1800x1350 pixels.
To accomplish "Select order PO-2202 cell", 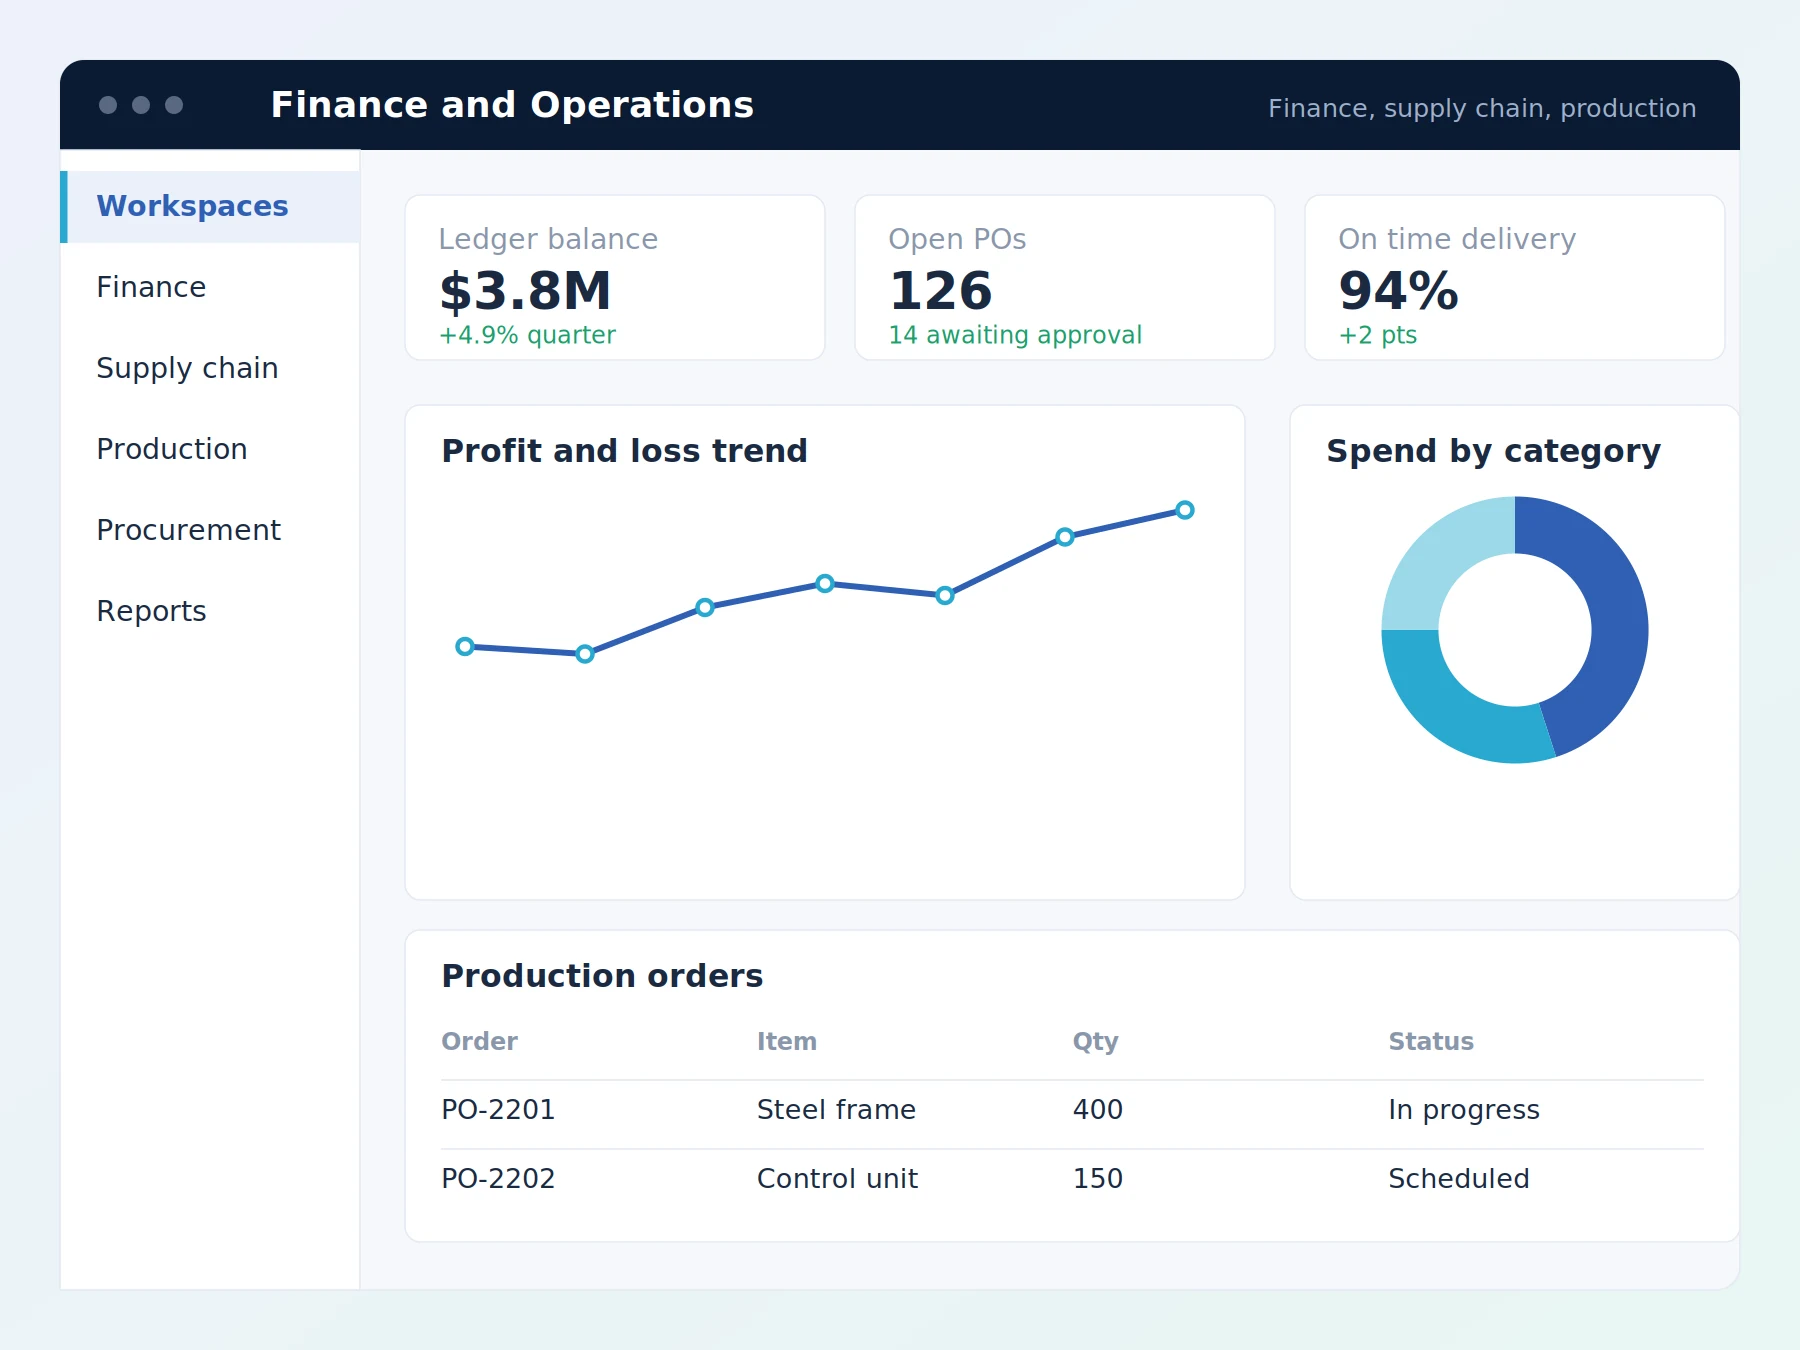I will point(498,1179).
